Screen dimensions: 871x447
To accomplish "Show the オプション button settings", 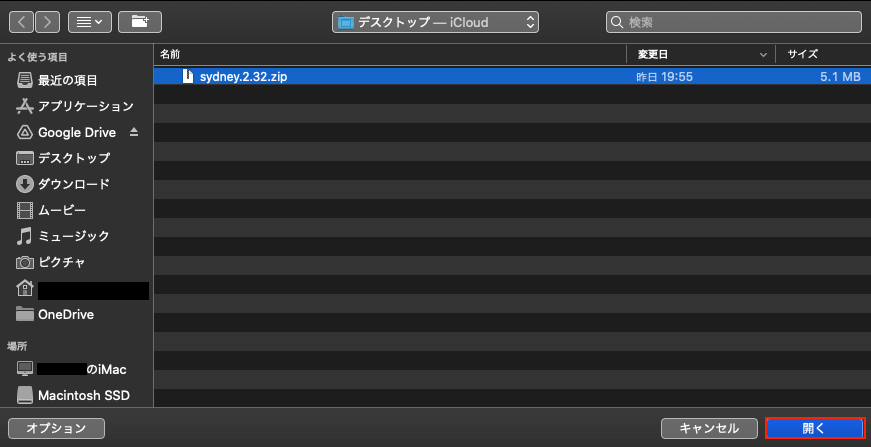I will click(x=57, y=428).
